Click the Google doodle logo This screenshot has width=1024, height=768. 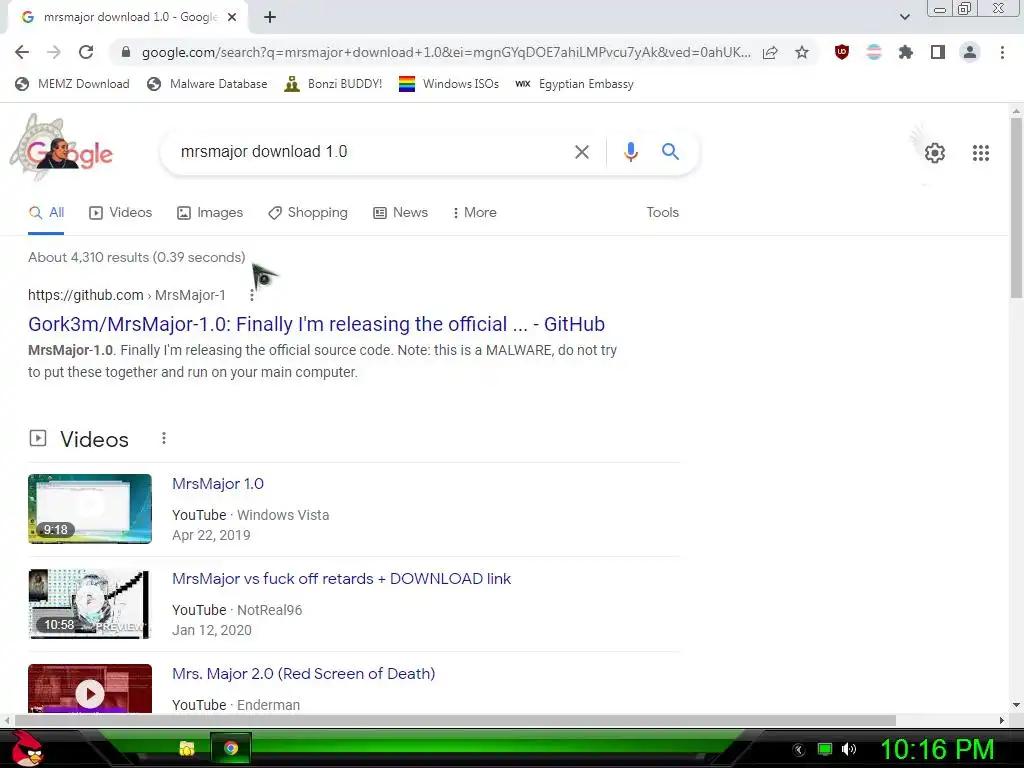pyautogui.click(x=61, y=149)
